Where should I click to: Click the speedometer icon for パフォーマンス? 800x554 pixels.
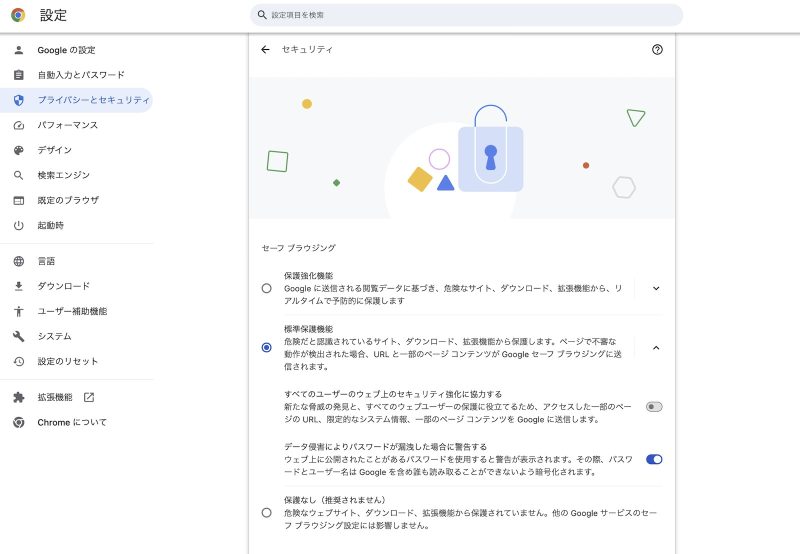[x=19, y=125]
